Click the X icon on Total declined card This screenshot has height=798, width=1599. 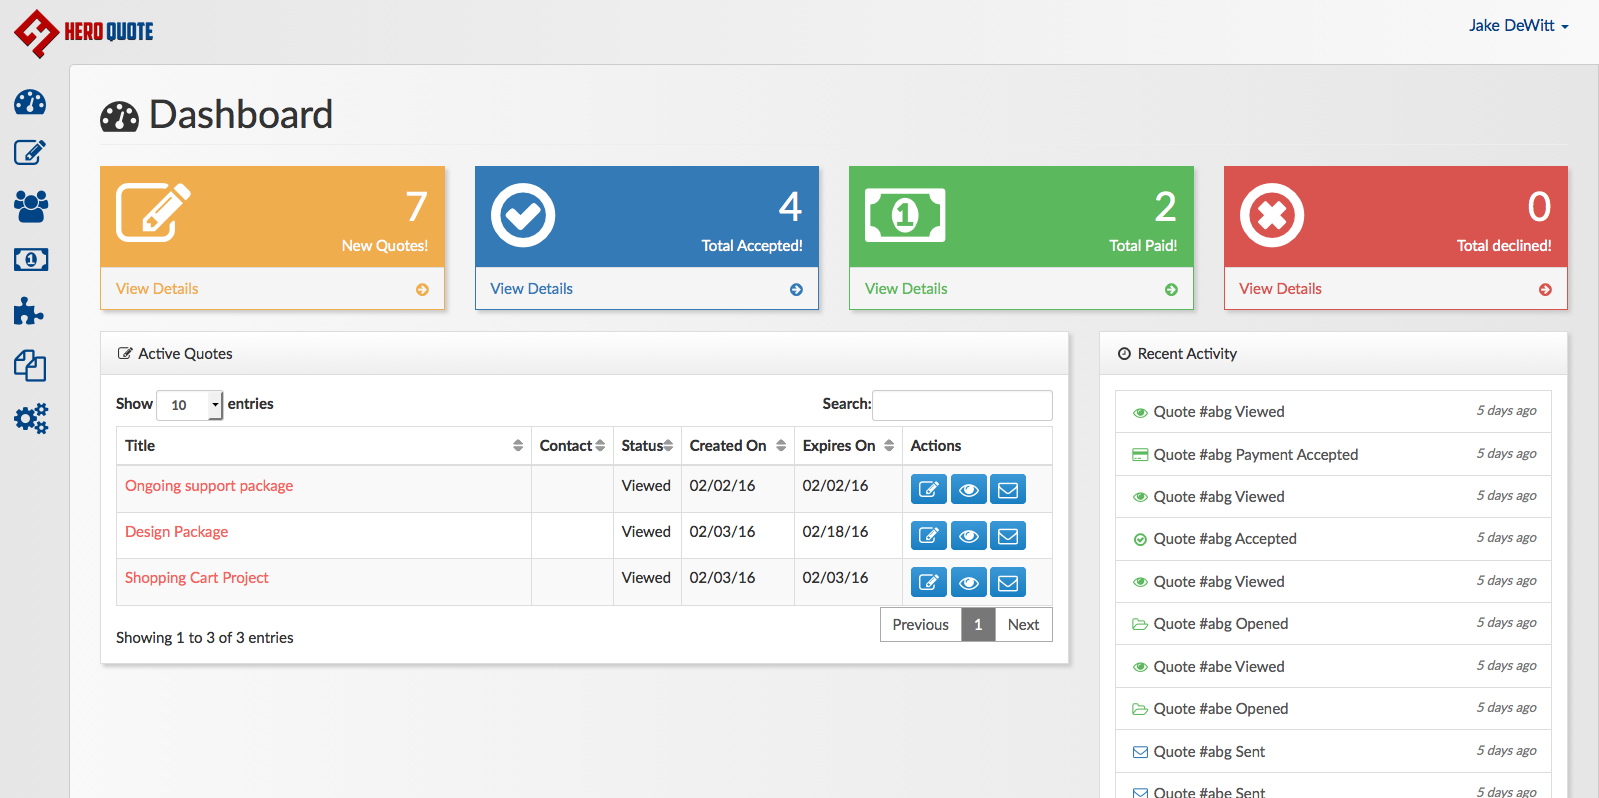[x=1272, y=215]
